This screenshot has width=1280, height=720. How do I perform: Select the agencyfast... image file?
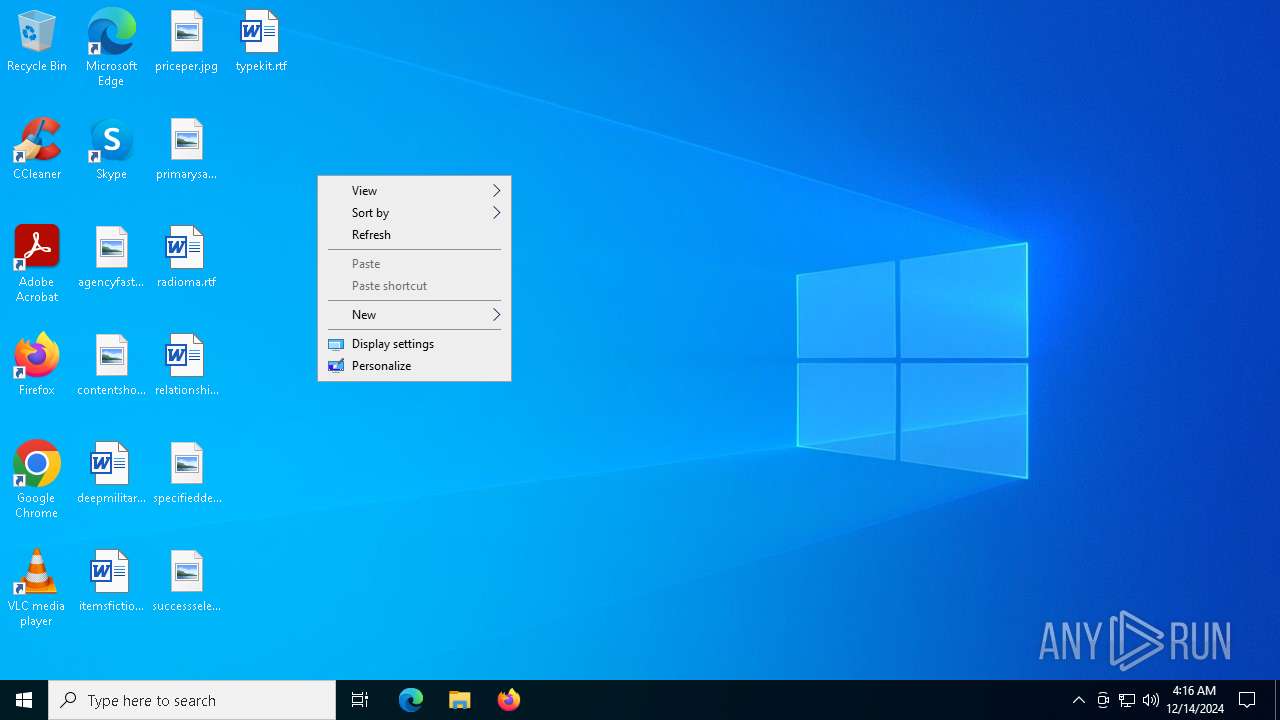(x=111, y=257)
